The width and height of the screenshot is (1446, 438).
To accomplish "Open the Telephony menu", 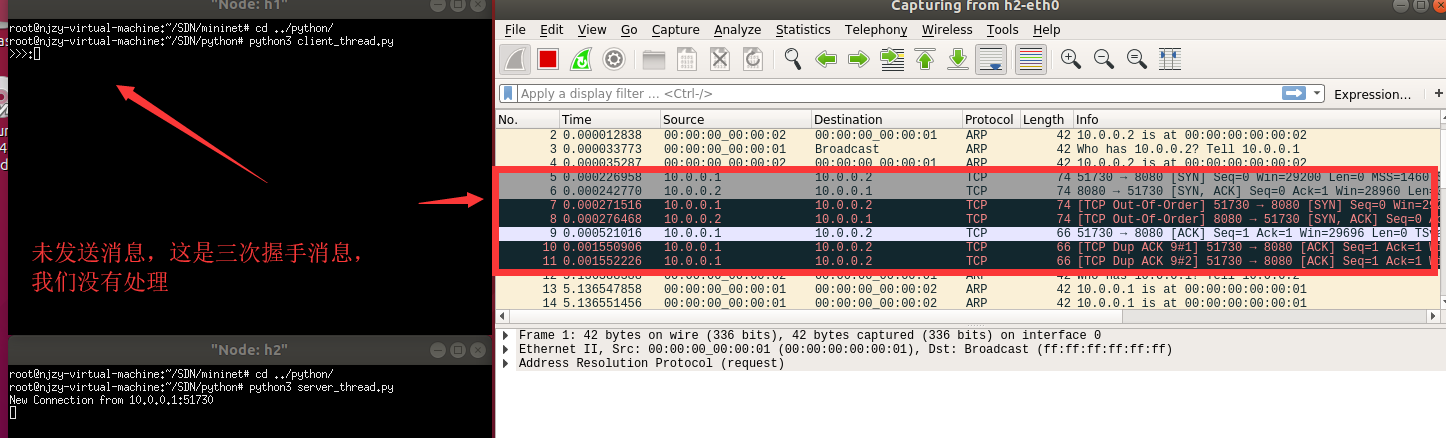I will point(876,30).
